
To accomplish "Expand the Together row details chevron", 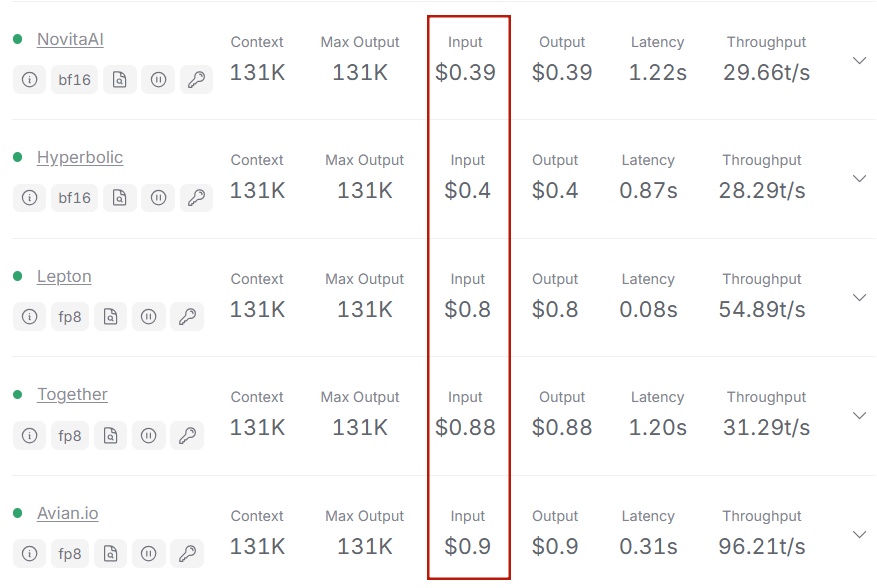I will coord(859,416).
